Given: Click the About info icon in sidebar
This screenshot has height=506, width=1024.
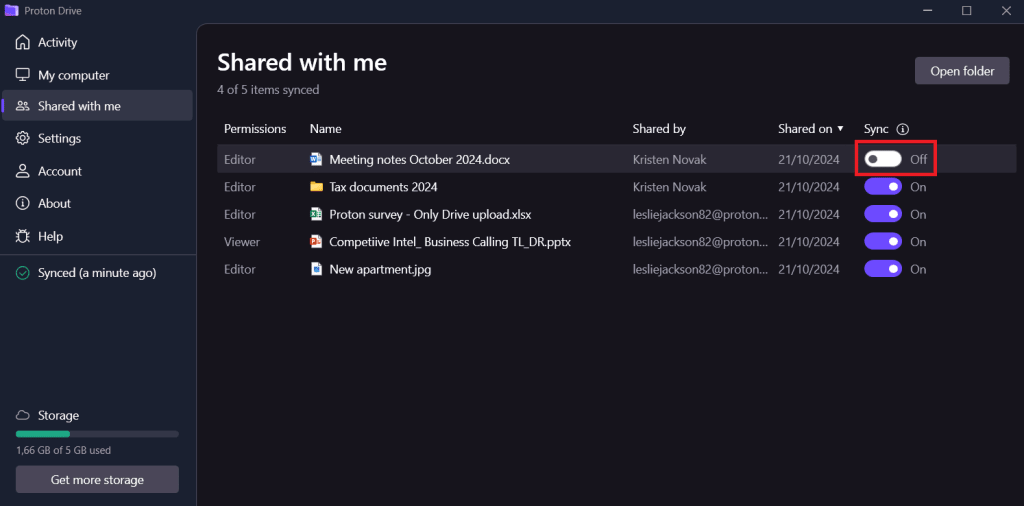Looking at the screenshot, I should pos(23,204).
